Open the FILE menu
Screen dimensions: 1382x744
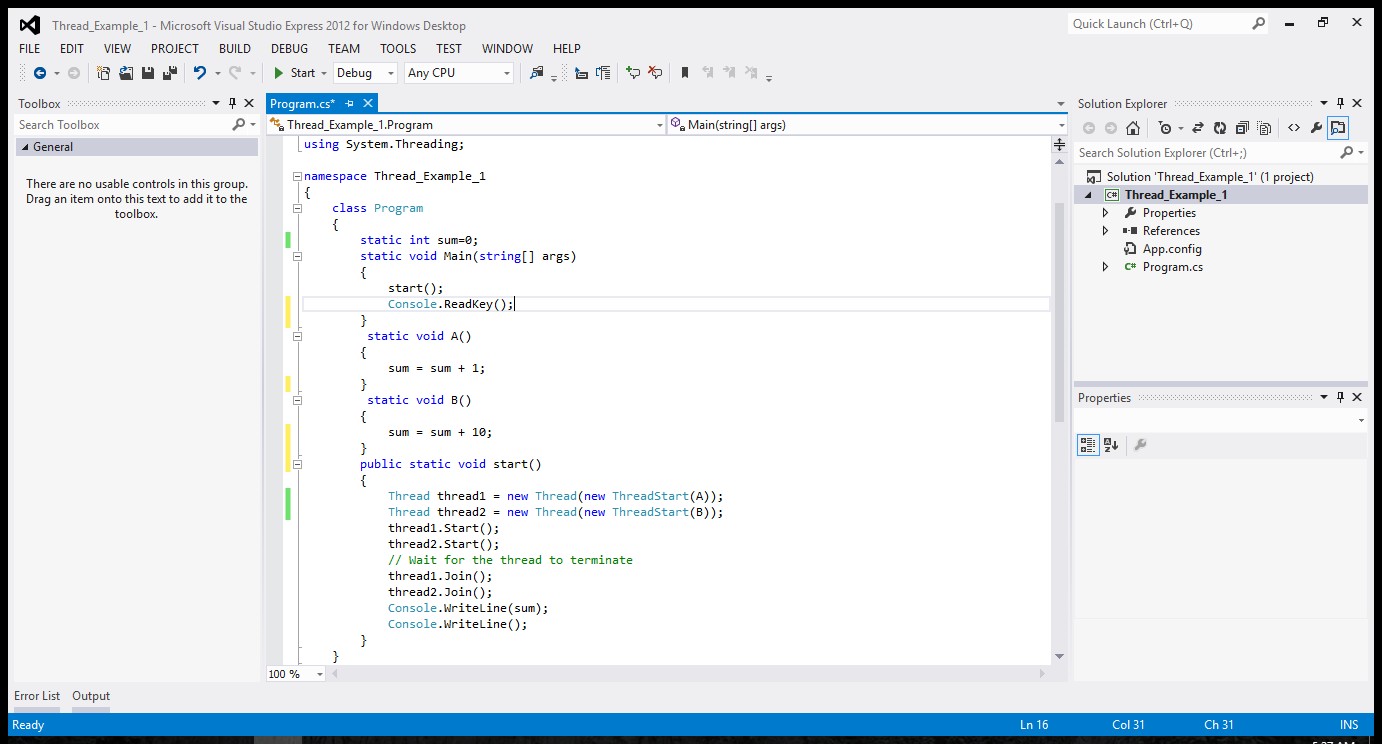[x=29, y=48]
